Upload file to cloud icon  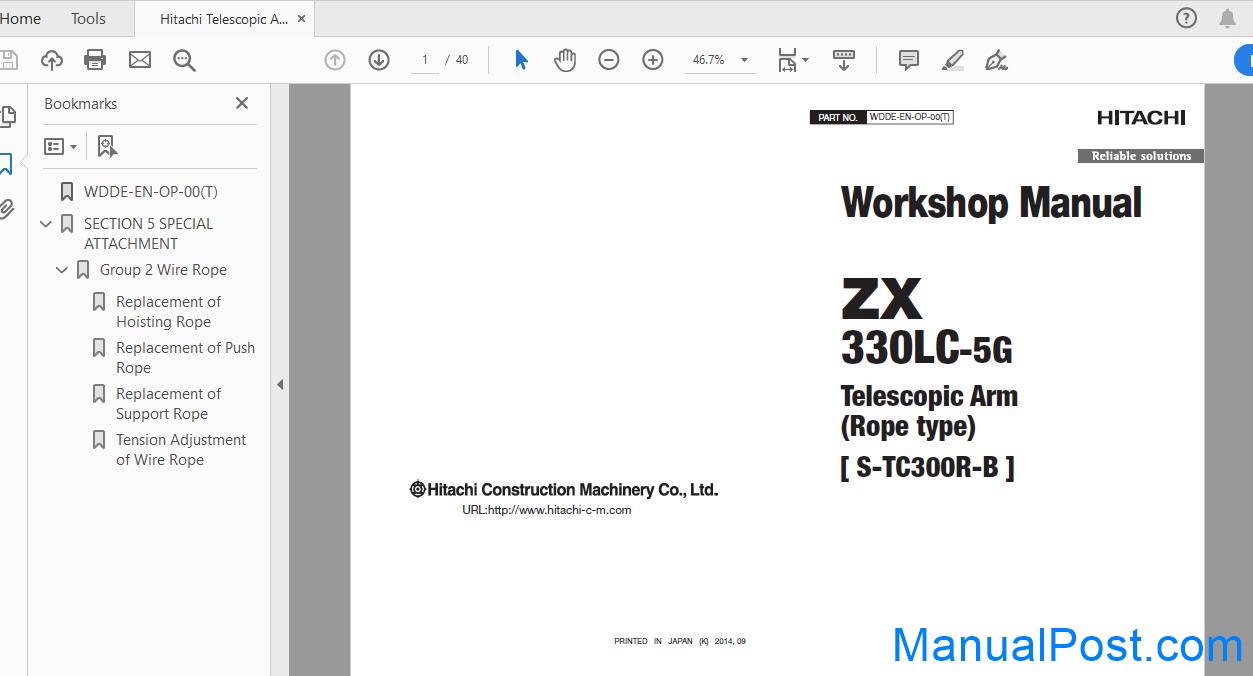(x=52, y=60)
